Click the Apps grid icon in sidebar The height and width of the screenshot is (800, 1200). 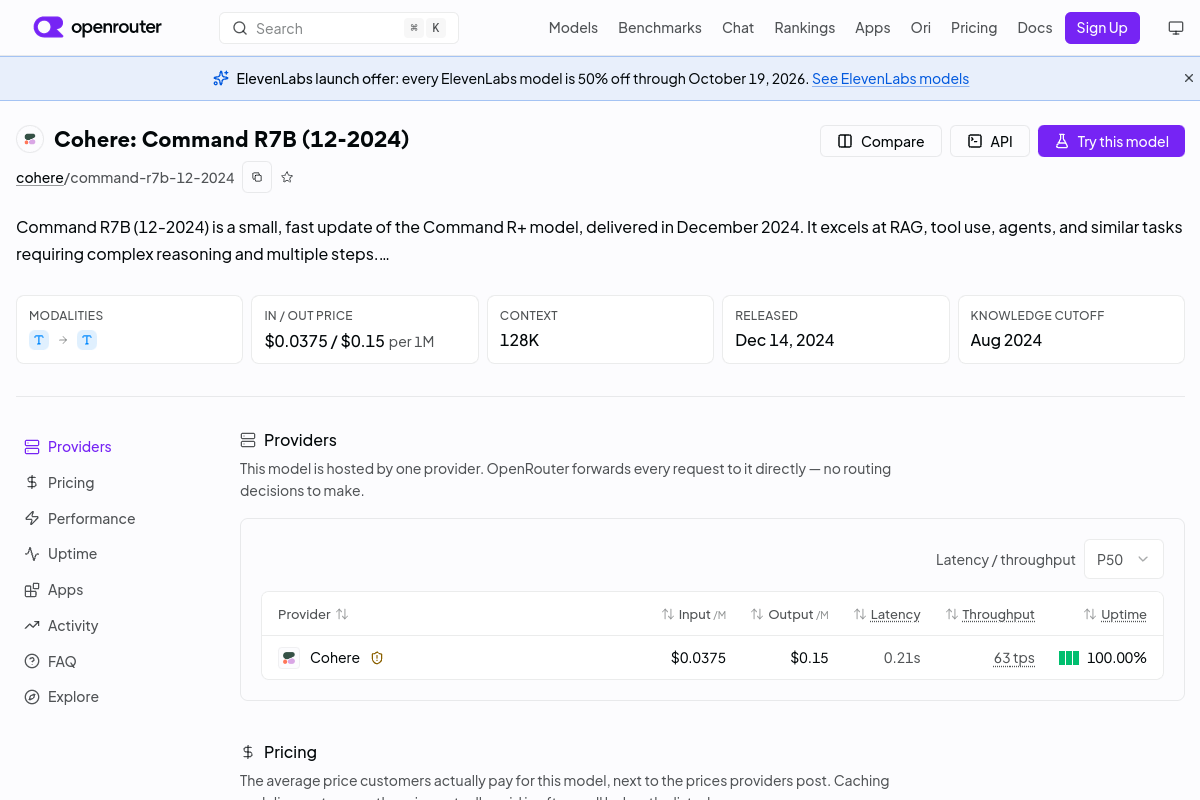point(32,590)
